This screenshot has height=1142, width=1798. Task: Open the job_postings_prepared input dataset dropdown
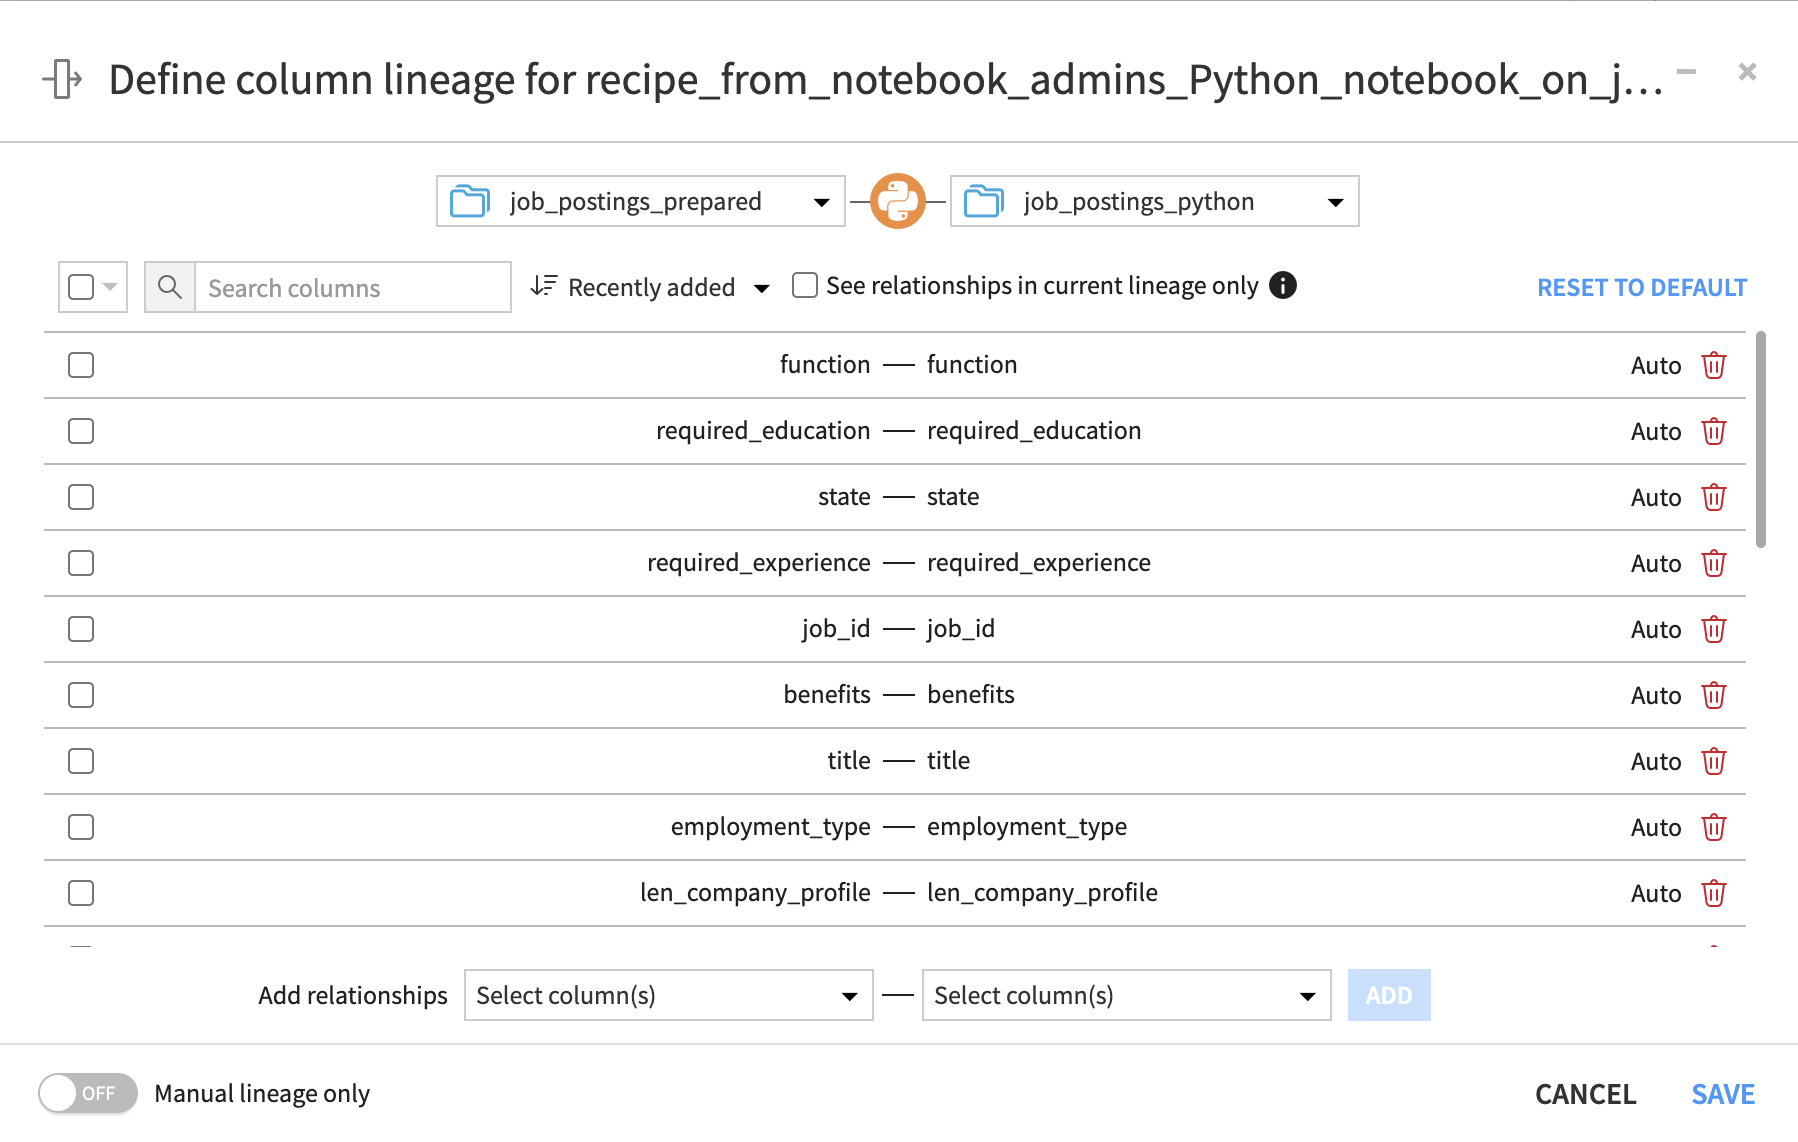click(x=641, y=201)
